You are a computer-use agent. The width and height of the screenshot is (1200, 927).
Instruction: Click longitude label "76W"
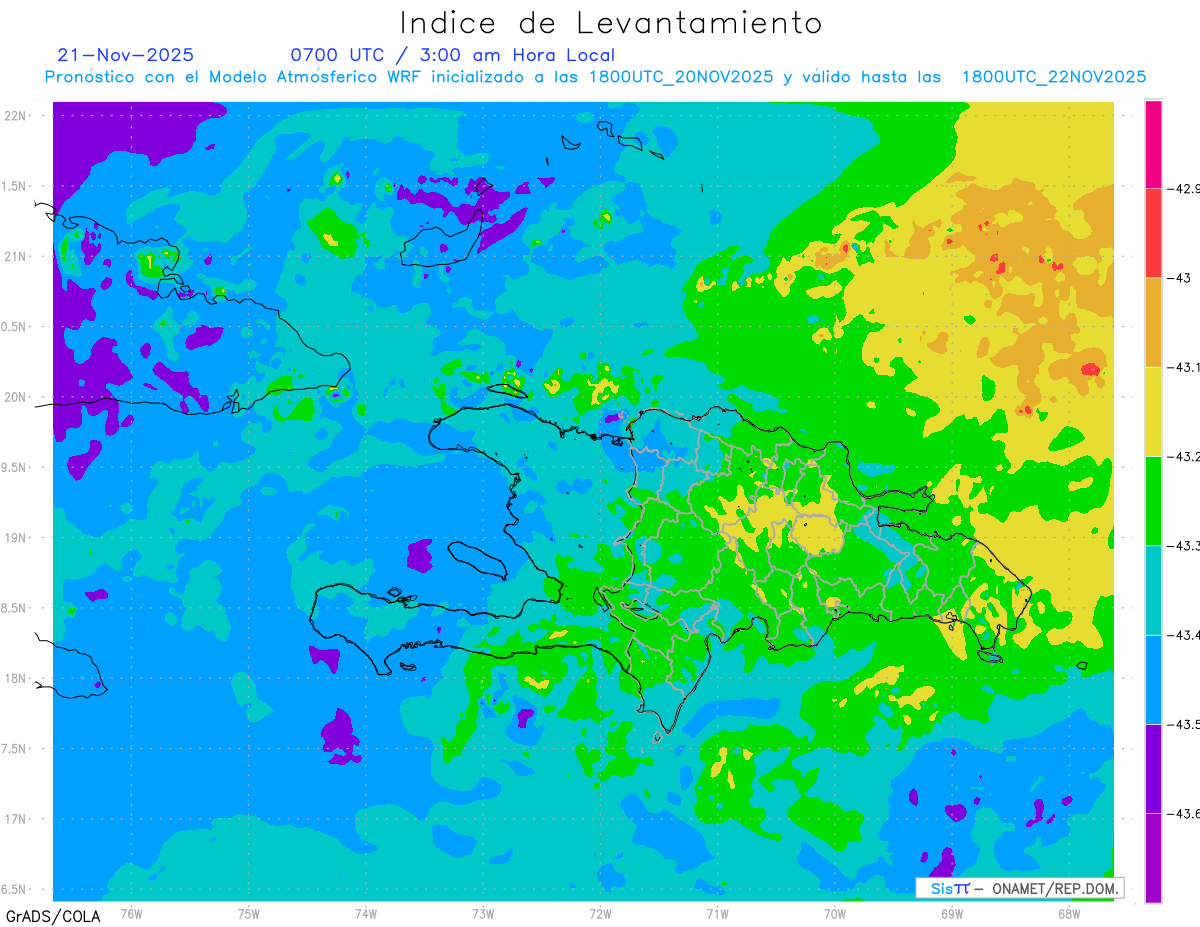[131, 913]
